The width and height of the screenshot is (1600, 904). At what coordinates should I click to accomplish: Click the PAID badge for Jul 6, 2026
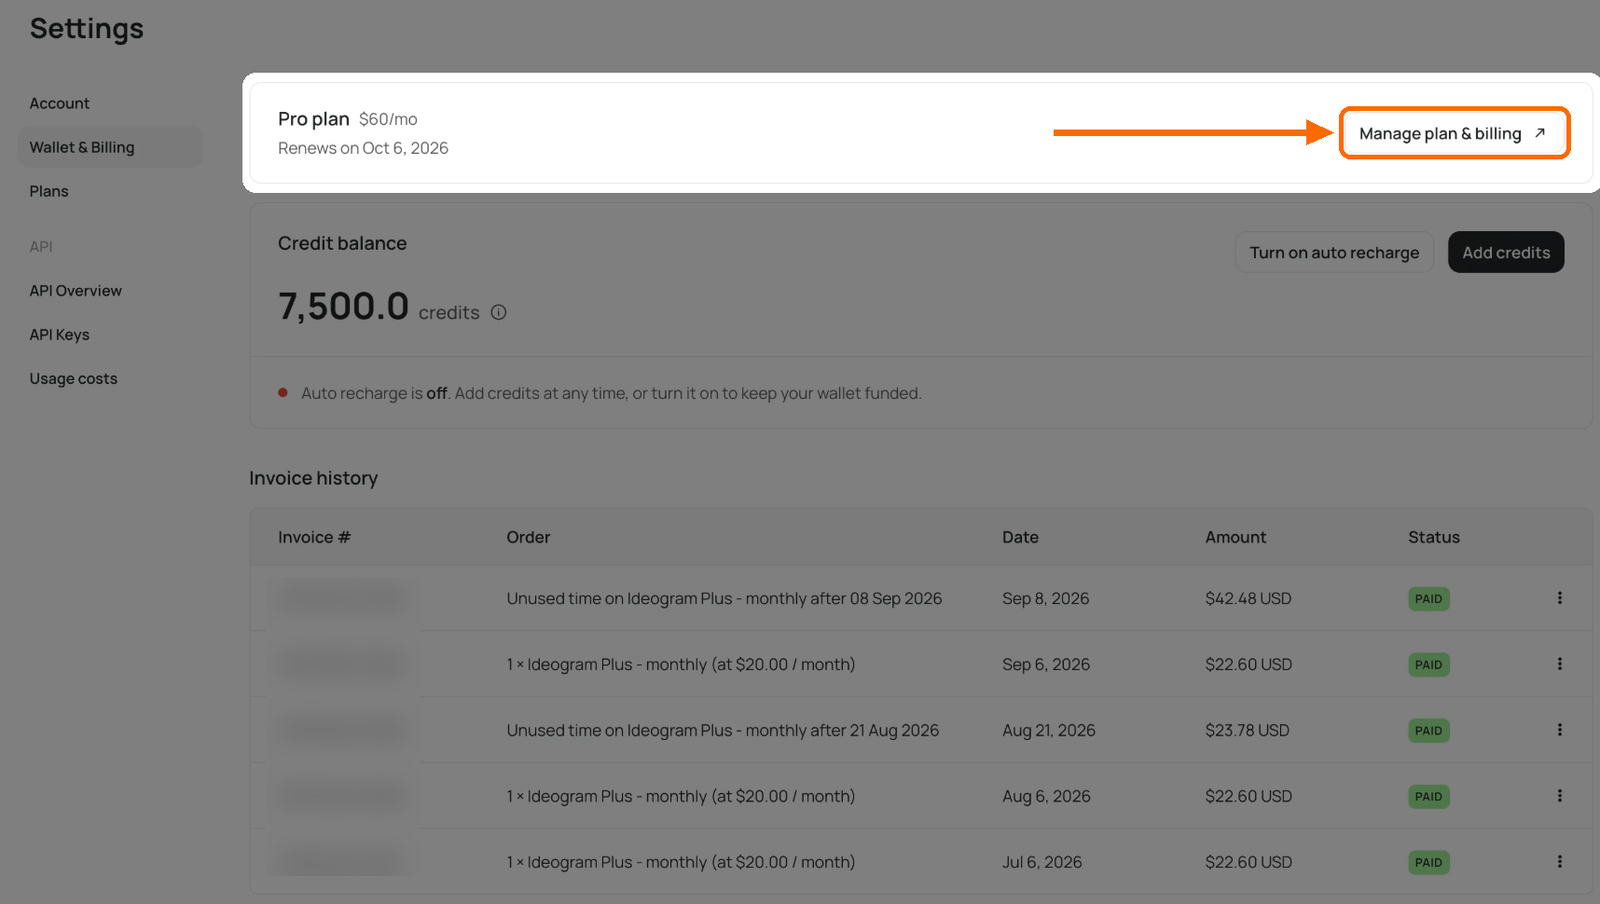coord(1428,863)
